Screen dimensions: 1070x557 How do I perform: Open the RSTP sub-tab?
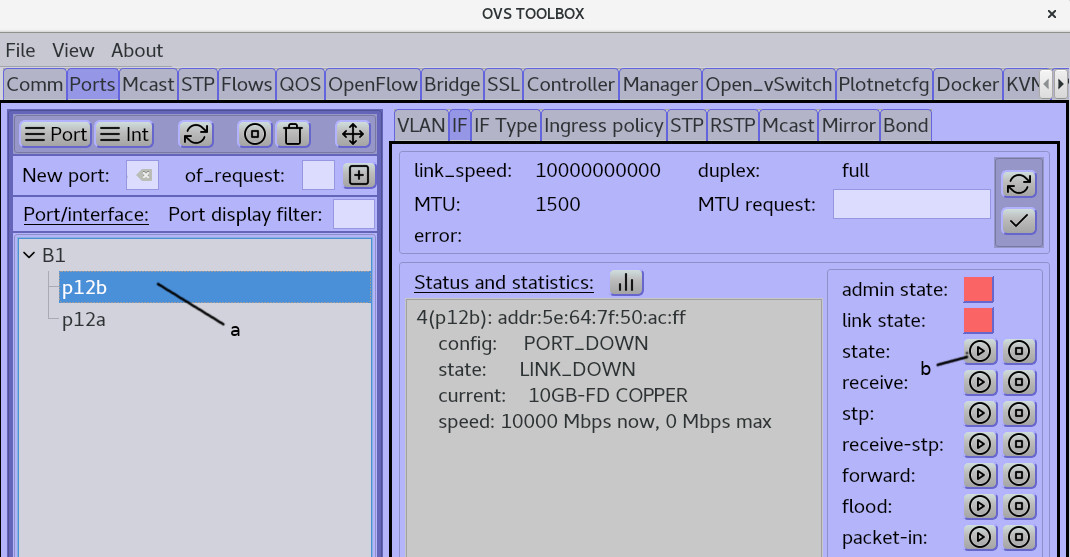click(x=733, y=126)
